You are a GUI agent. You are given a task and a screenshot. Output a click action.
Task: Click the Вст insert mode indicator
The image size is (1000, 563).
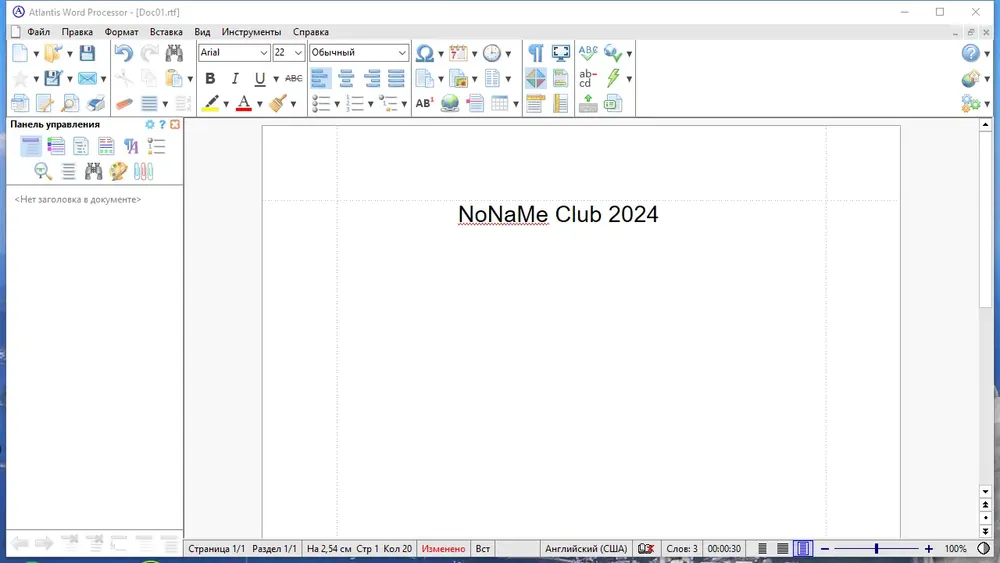point(483,549)
